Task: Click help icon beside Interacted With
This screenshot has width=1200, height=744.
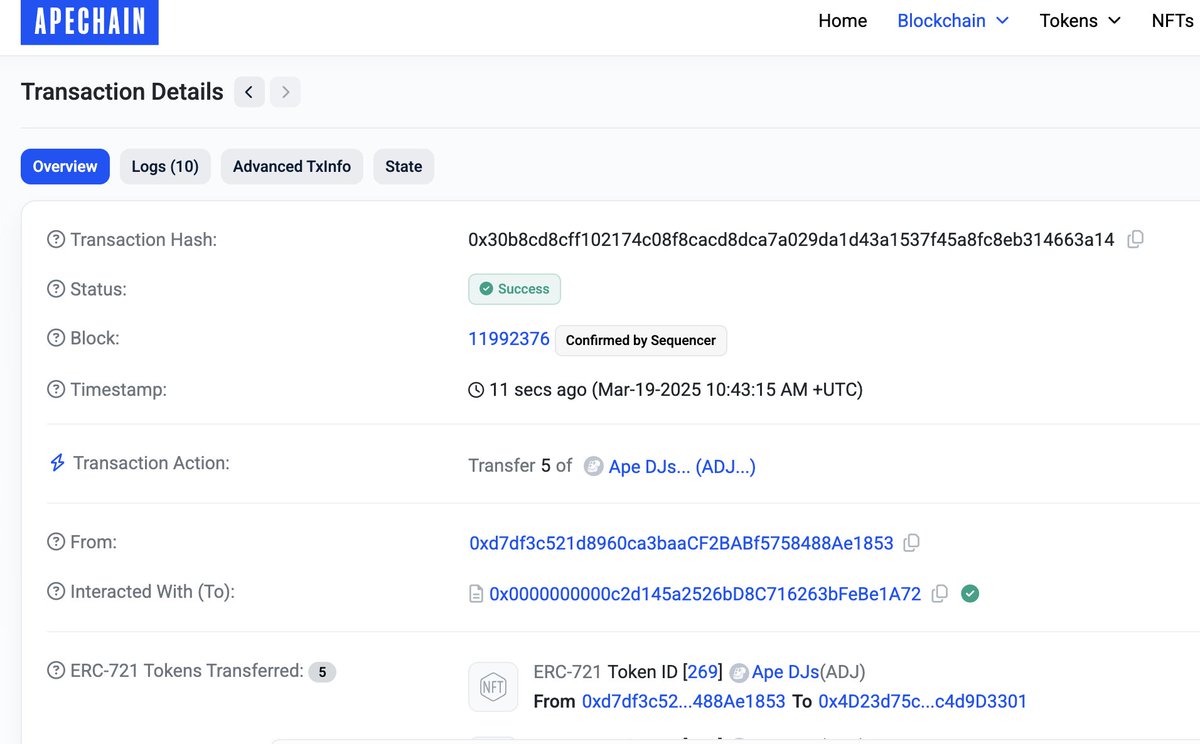Action: pyautogui.click(x=56, y=592)
